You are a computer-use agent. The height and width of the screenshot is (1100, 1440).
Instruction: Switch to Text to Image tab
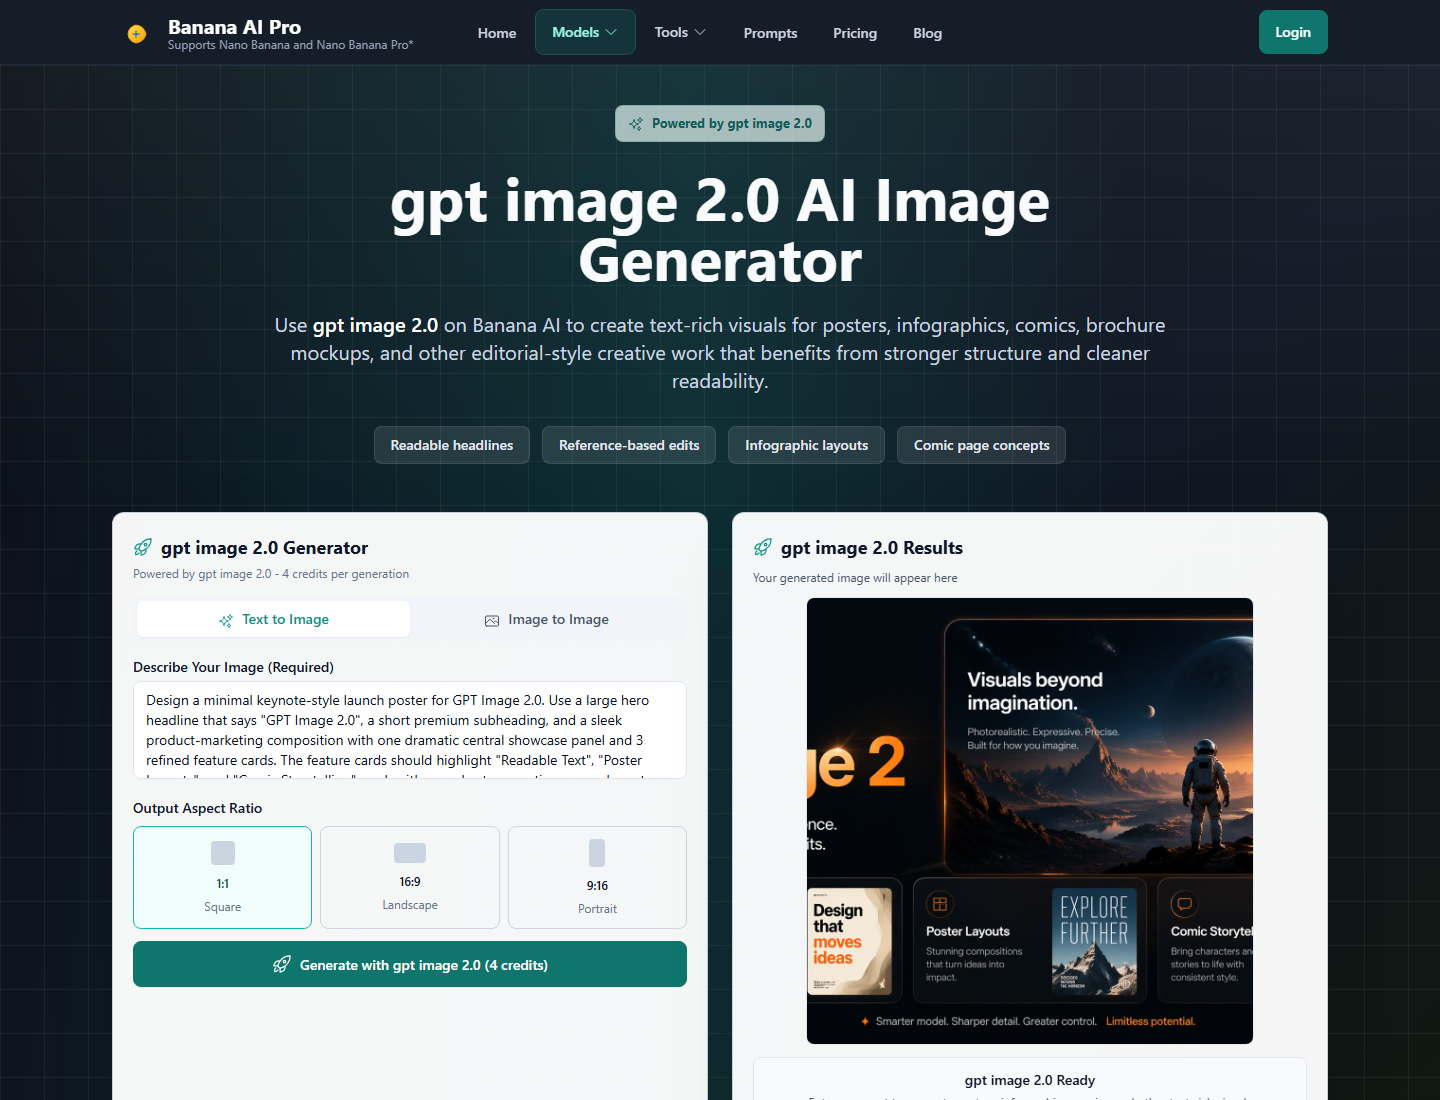point(273,619)
